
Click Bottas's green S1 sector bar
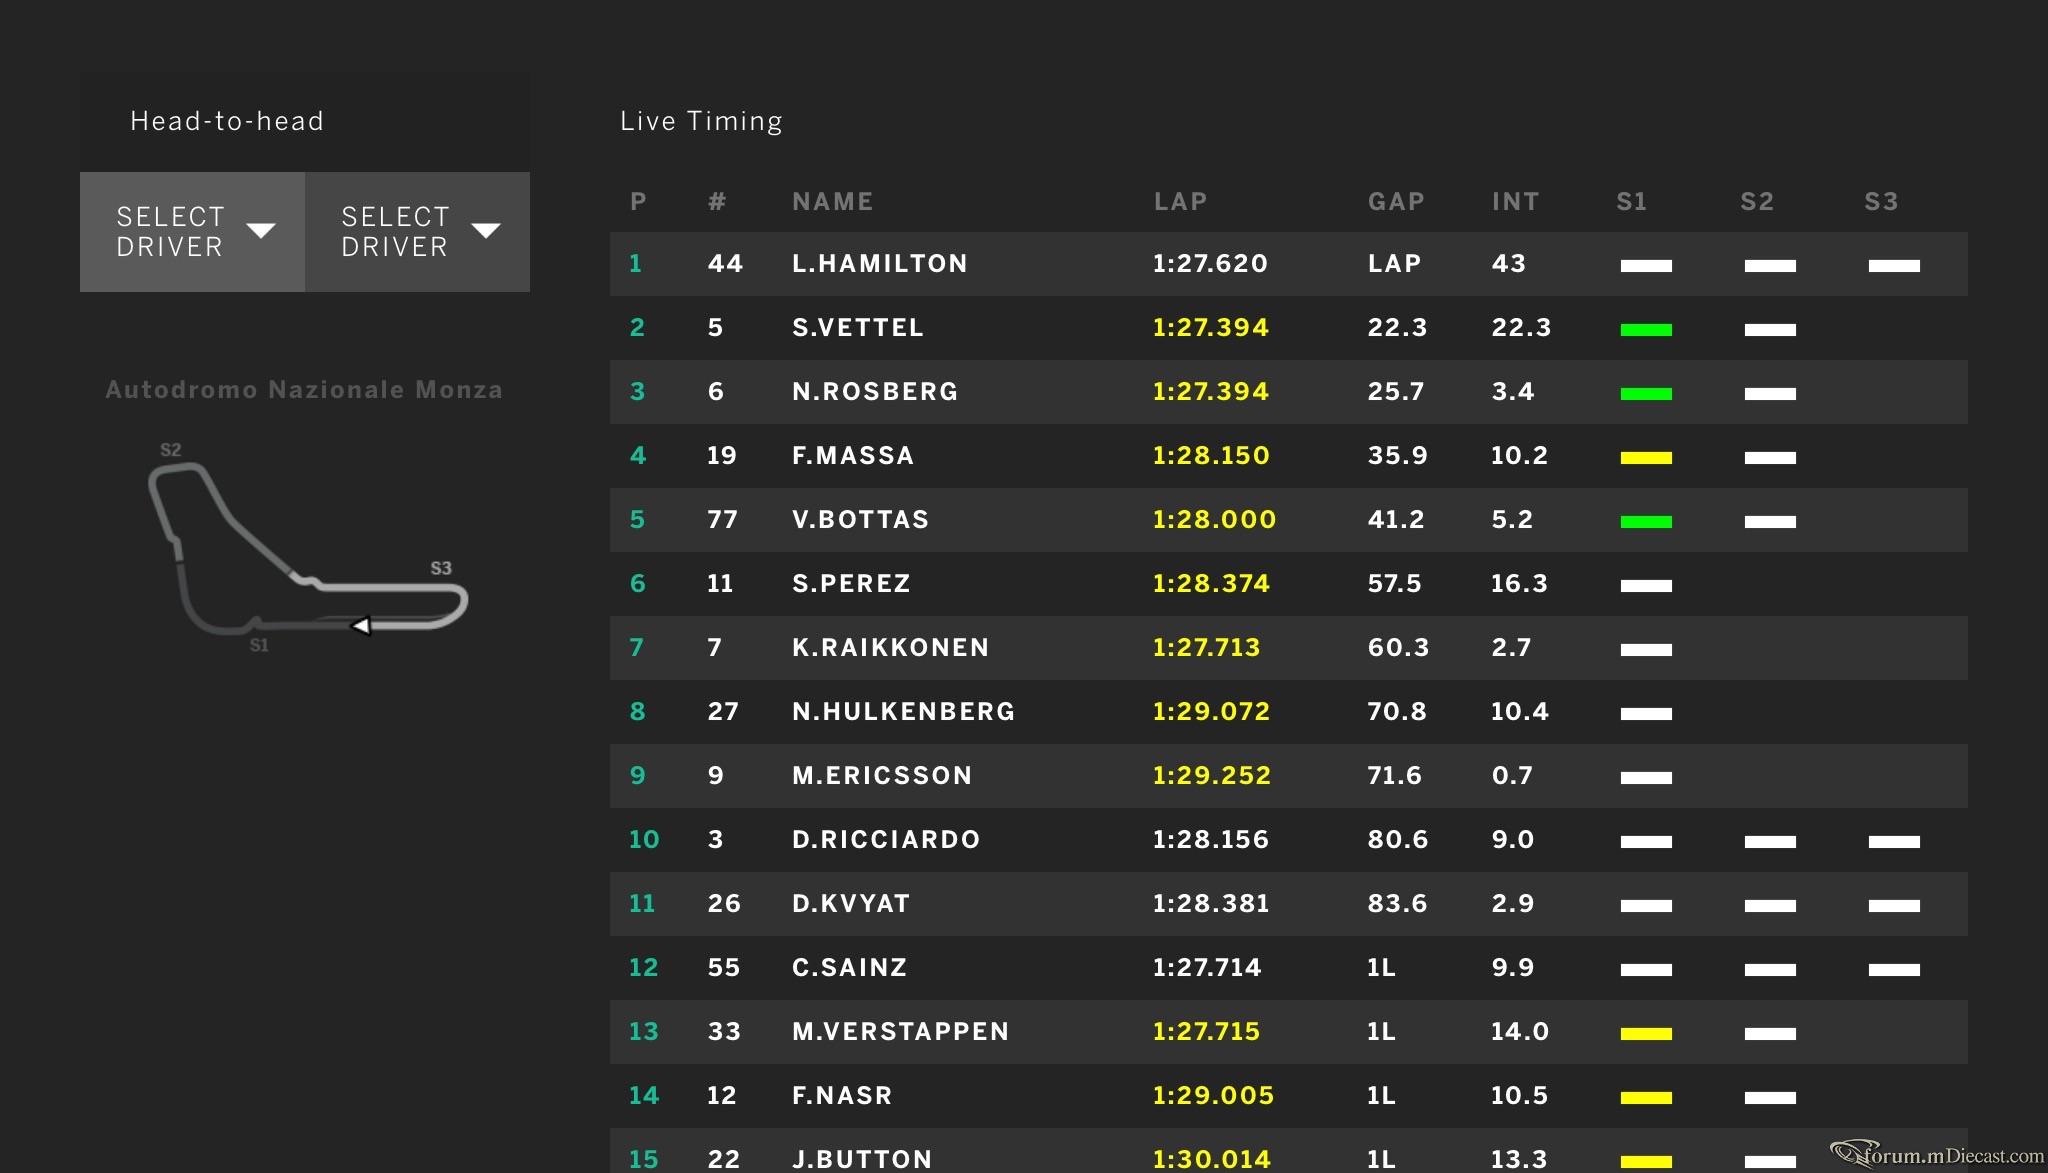click(x=1646, y=521)
